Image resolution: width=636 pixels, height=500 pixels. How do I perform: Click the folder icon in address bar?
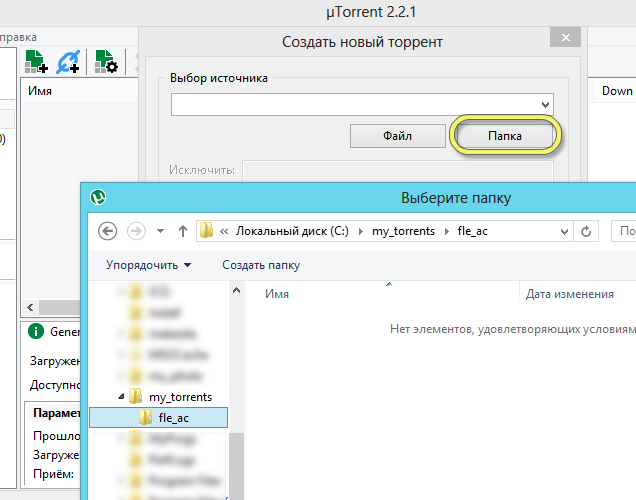[206, 230]
